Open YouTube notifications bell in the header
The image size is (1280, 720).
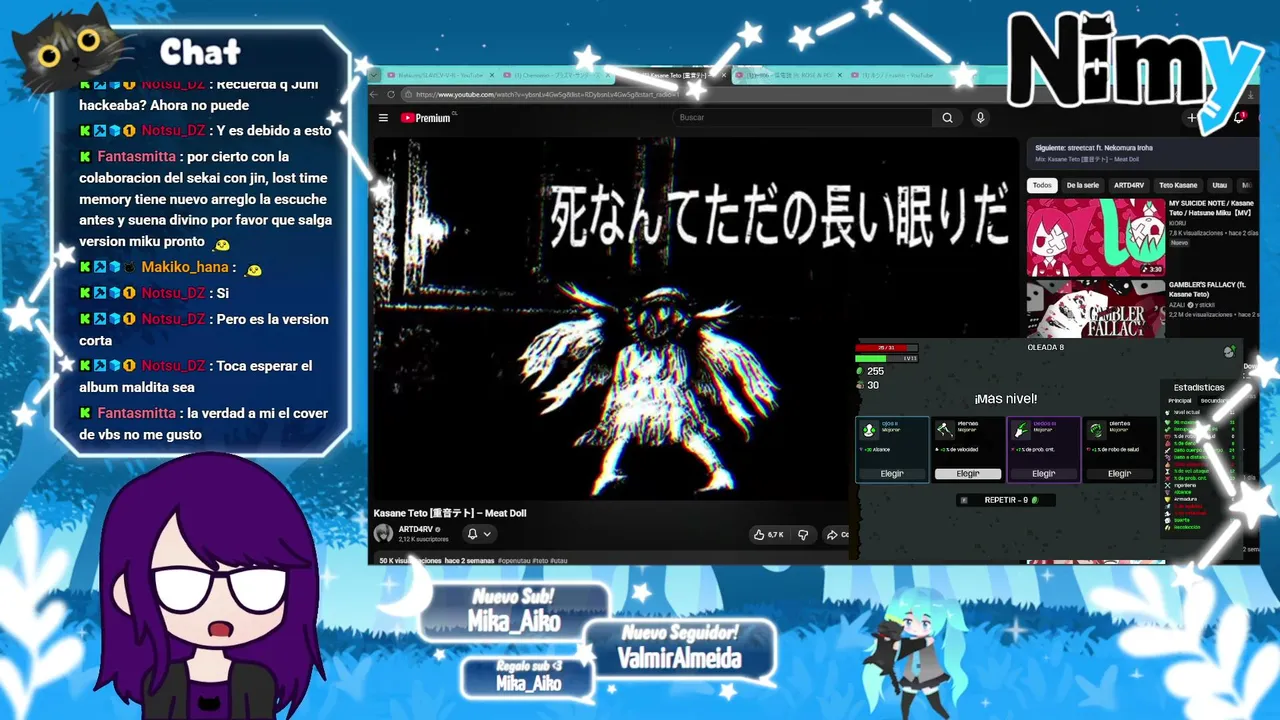(x=1239, y=118)
